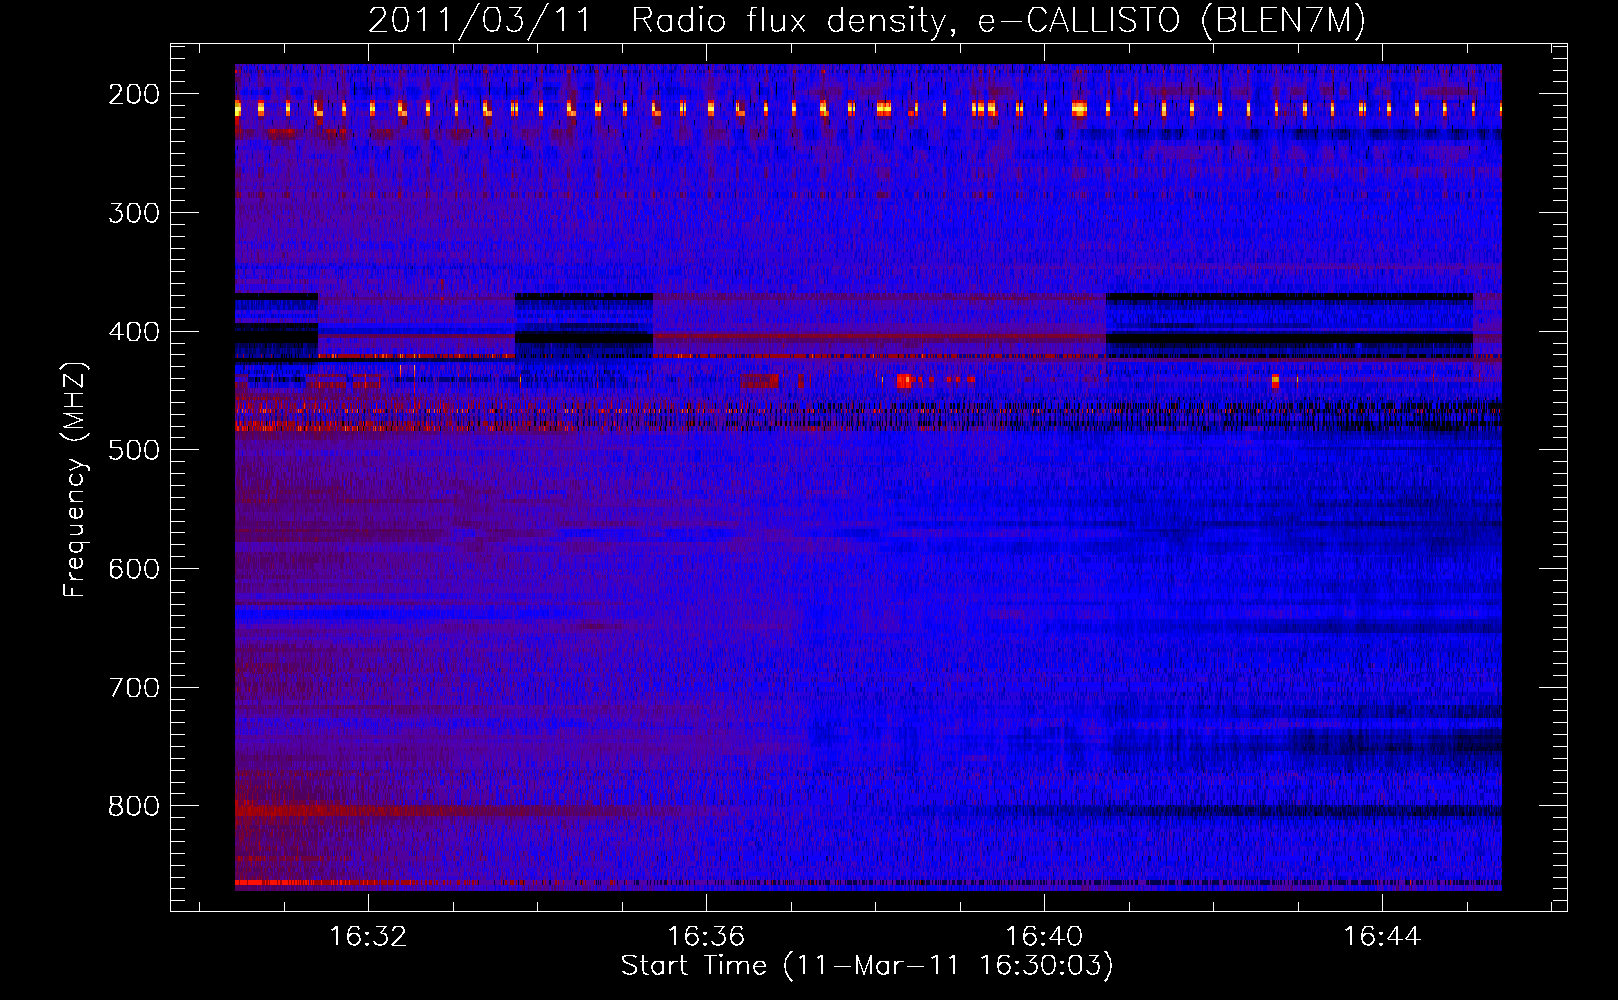Click the "Frequency (MHZ)" axis label
Image resolution: width=1618 pixels, height=1000 pixels.
75,479
